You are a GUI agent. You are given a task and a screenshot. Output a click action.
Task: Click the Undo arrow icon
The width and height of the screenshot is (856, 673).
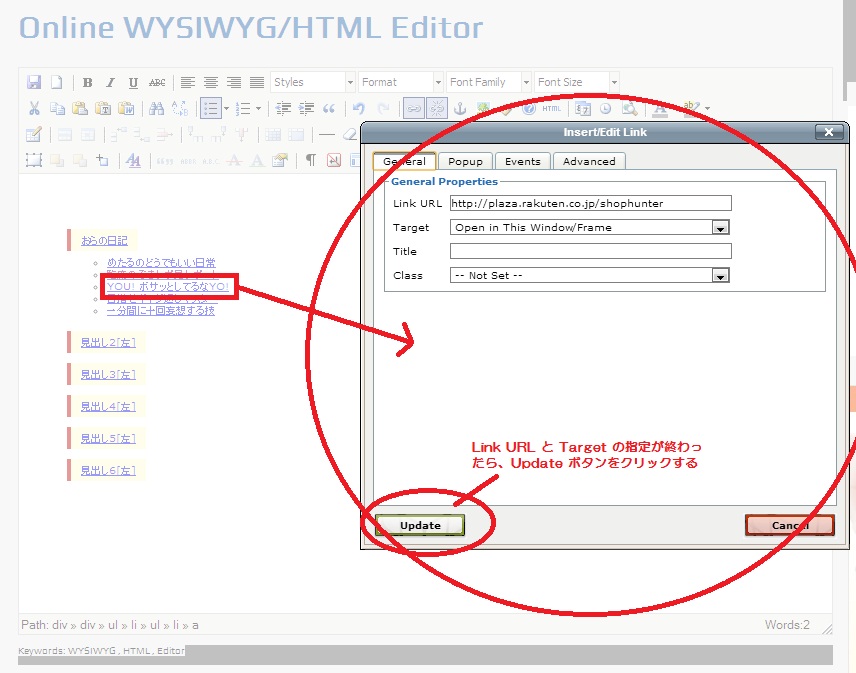click(359, 109)
